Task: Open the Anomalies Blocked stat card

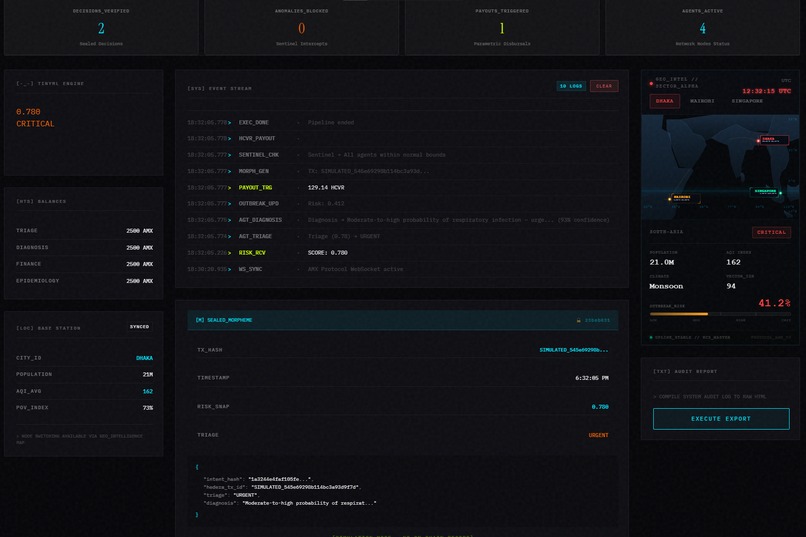Action: point(302,27)
